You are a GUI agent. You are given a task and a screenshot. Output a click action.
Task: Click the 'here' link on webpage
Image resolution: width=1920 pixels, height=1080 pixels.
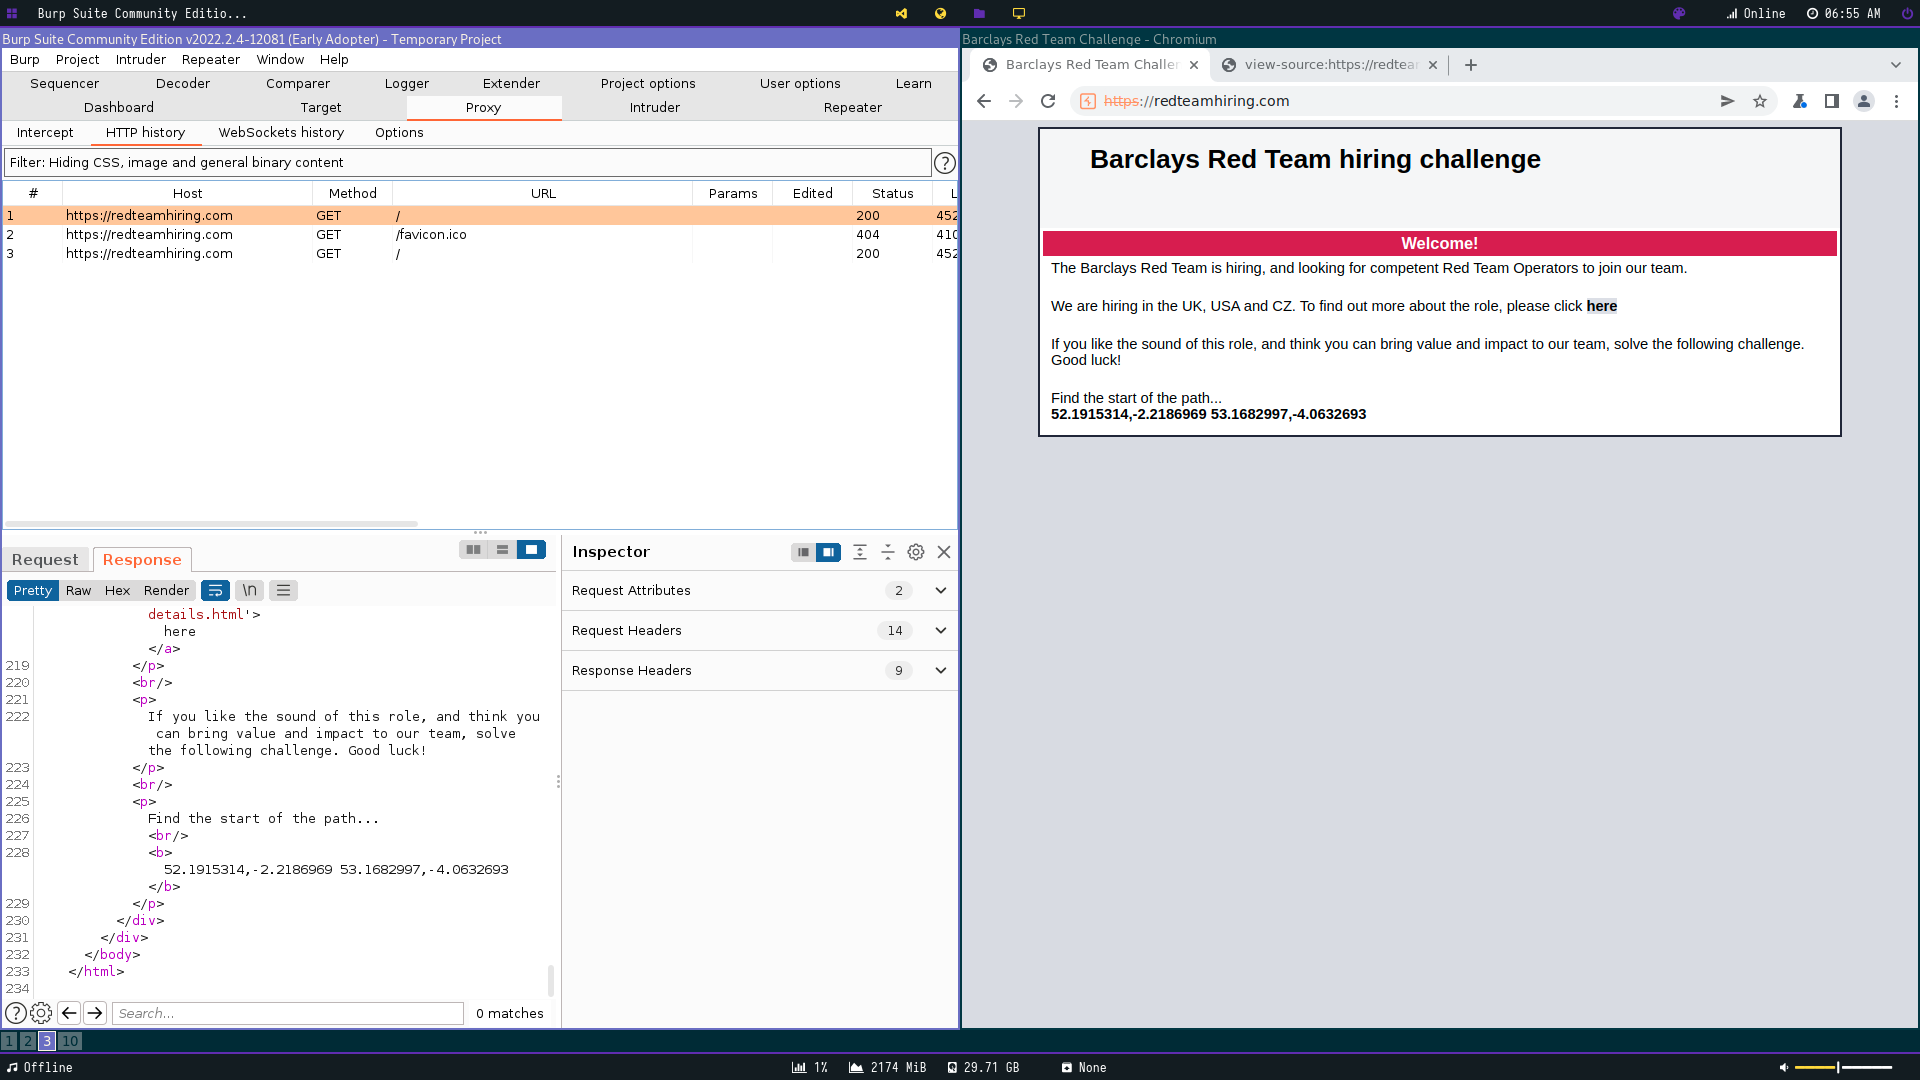tap(1601, 307)
